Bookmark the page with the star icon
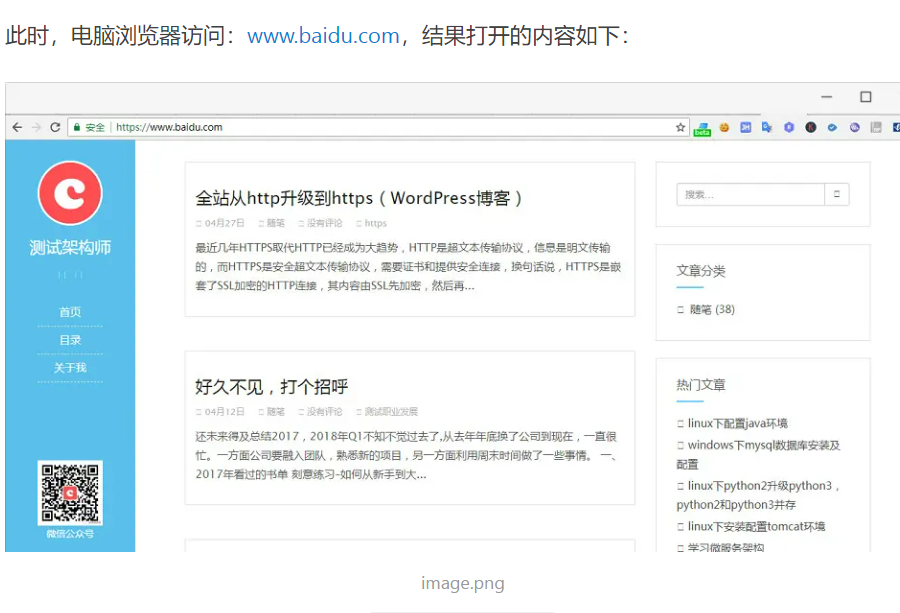This screenshot has height=613, width=900. pyautogui.click(x=681, y=127)
